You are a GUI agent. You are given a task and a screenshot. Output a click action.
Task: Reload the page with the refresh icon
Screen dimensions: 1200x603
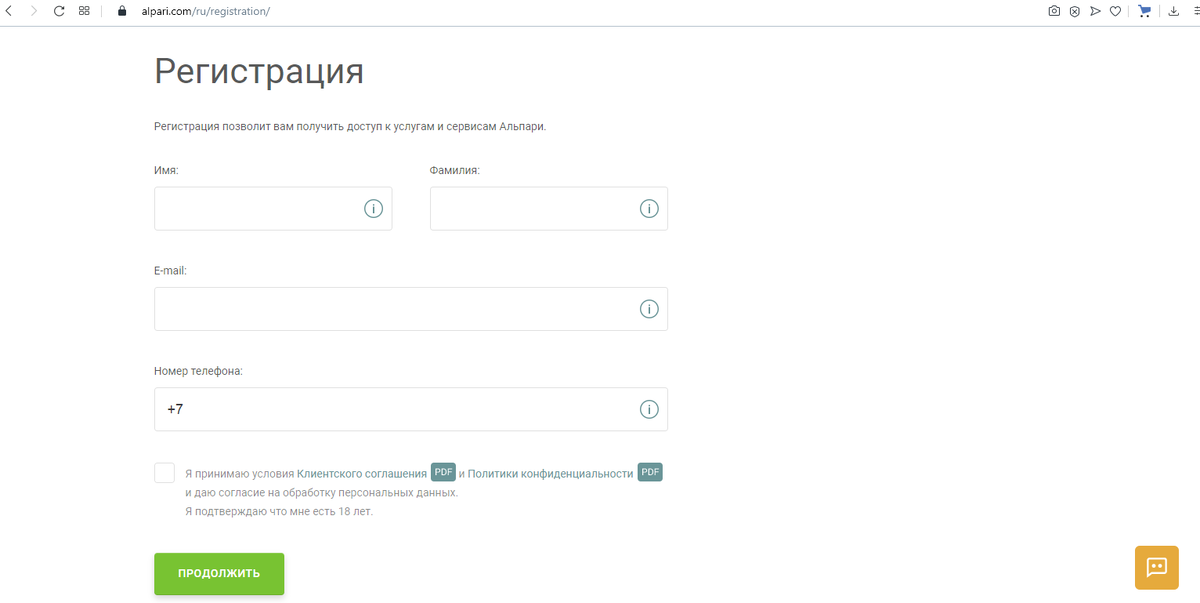point(59,11)
